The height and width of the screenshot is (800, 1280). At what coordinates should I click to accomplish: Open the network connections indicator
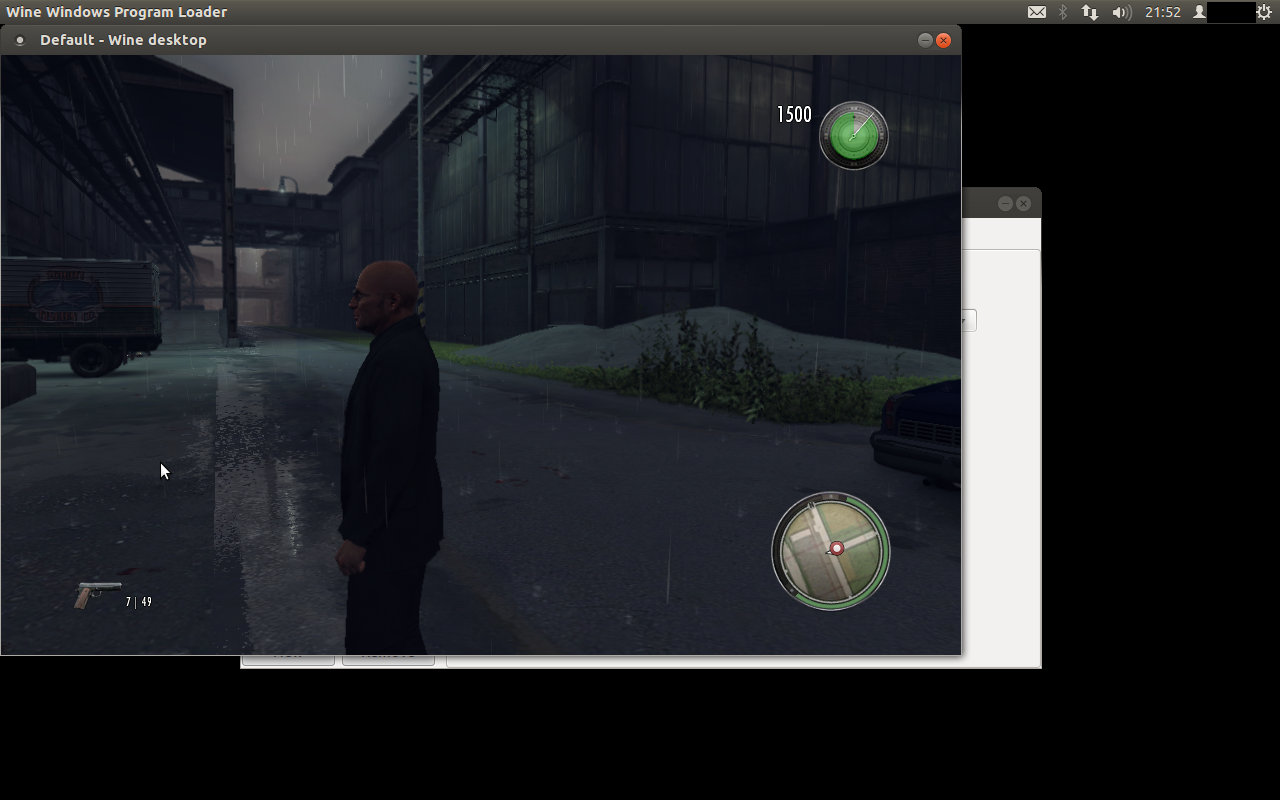(x=1090, y=12)
